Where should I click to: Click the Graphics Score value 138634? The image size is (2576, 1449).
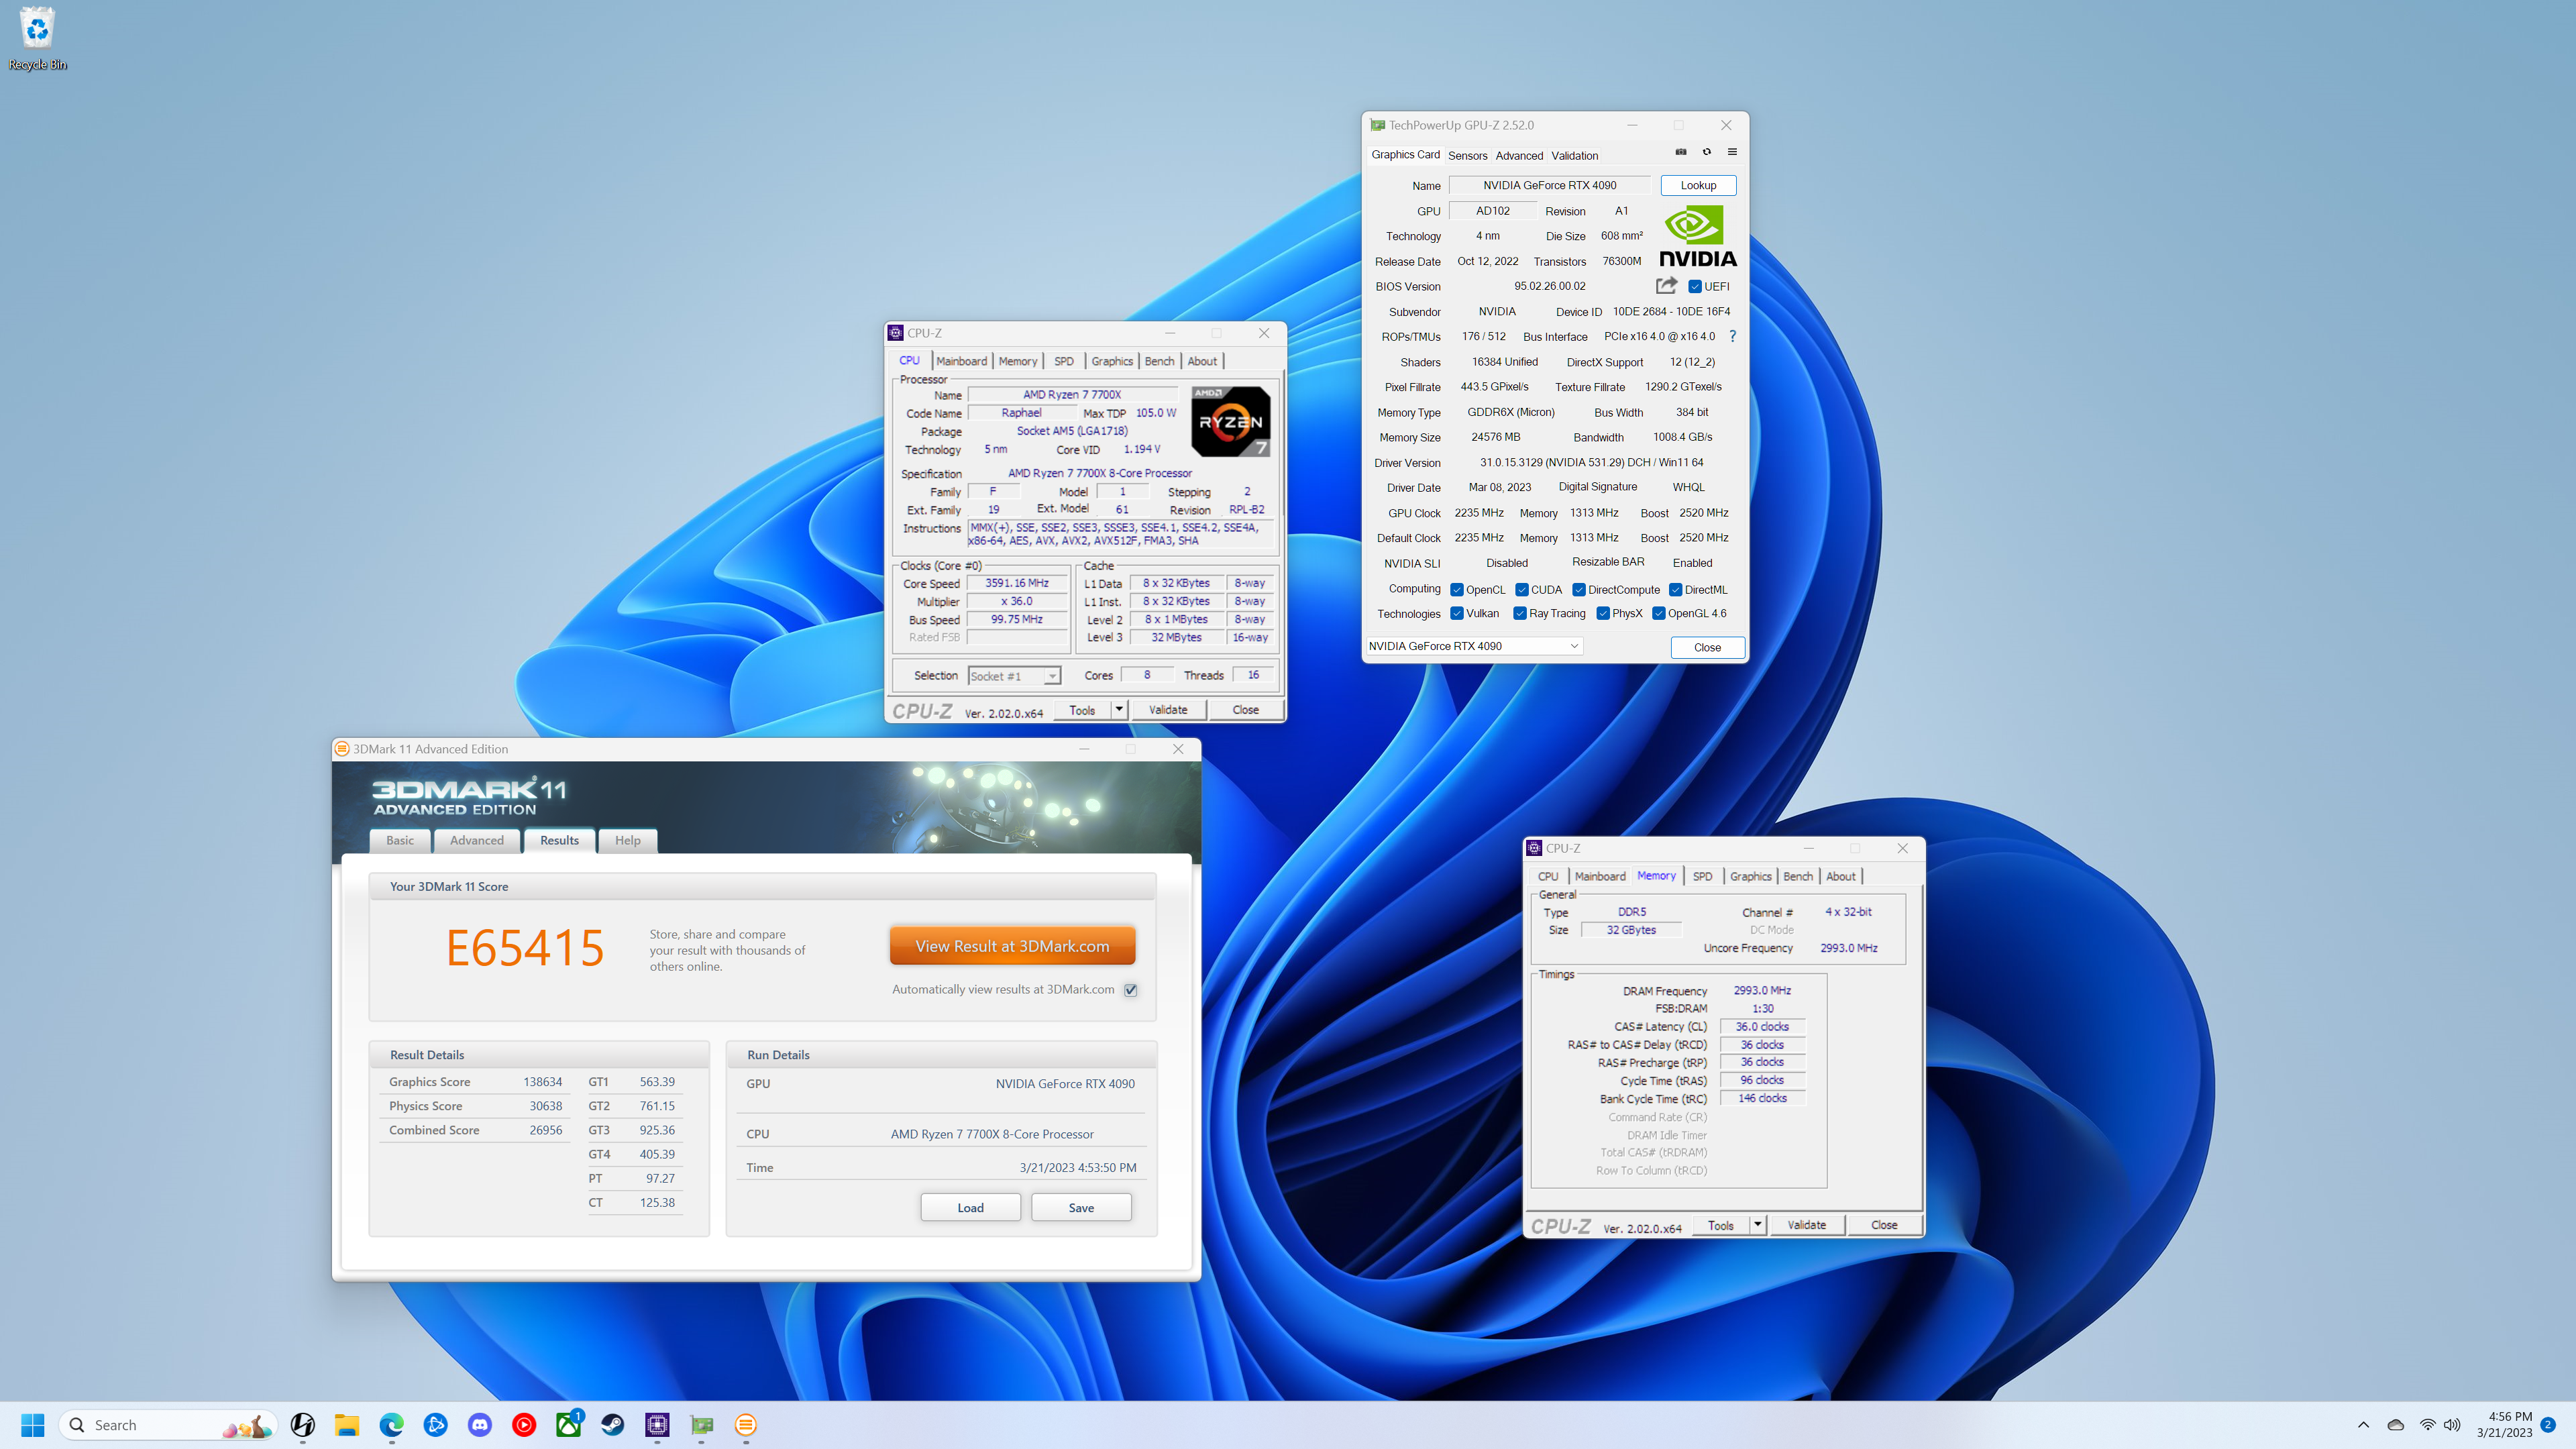coord(542,1082)
